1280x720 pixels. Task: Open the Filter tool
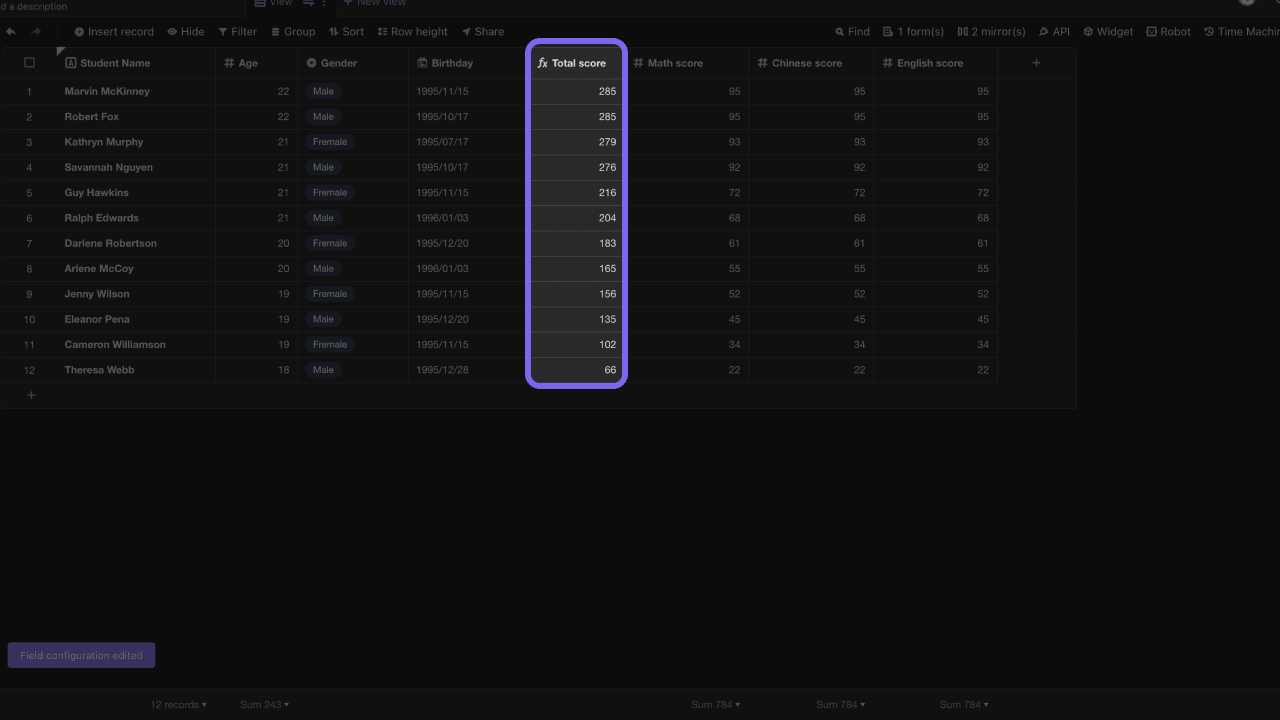tap(238, 32)
